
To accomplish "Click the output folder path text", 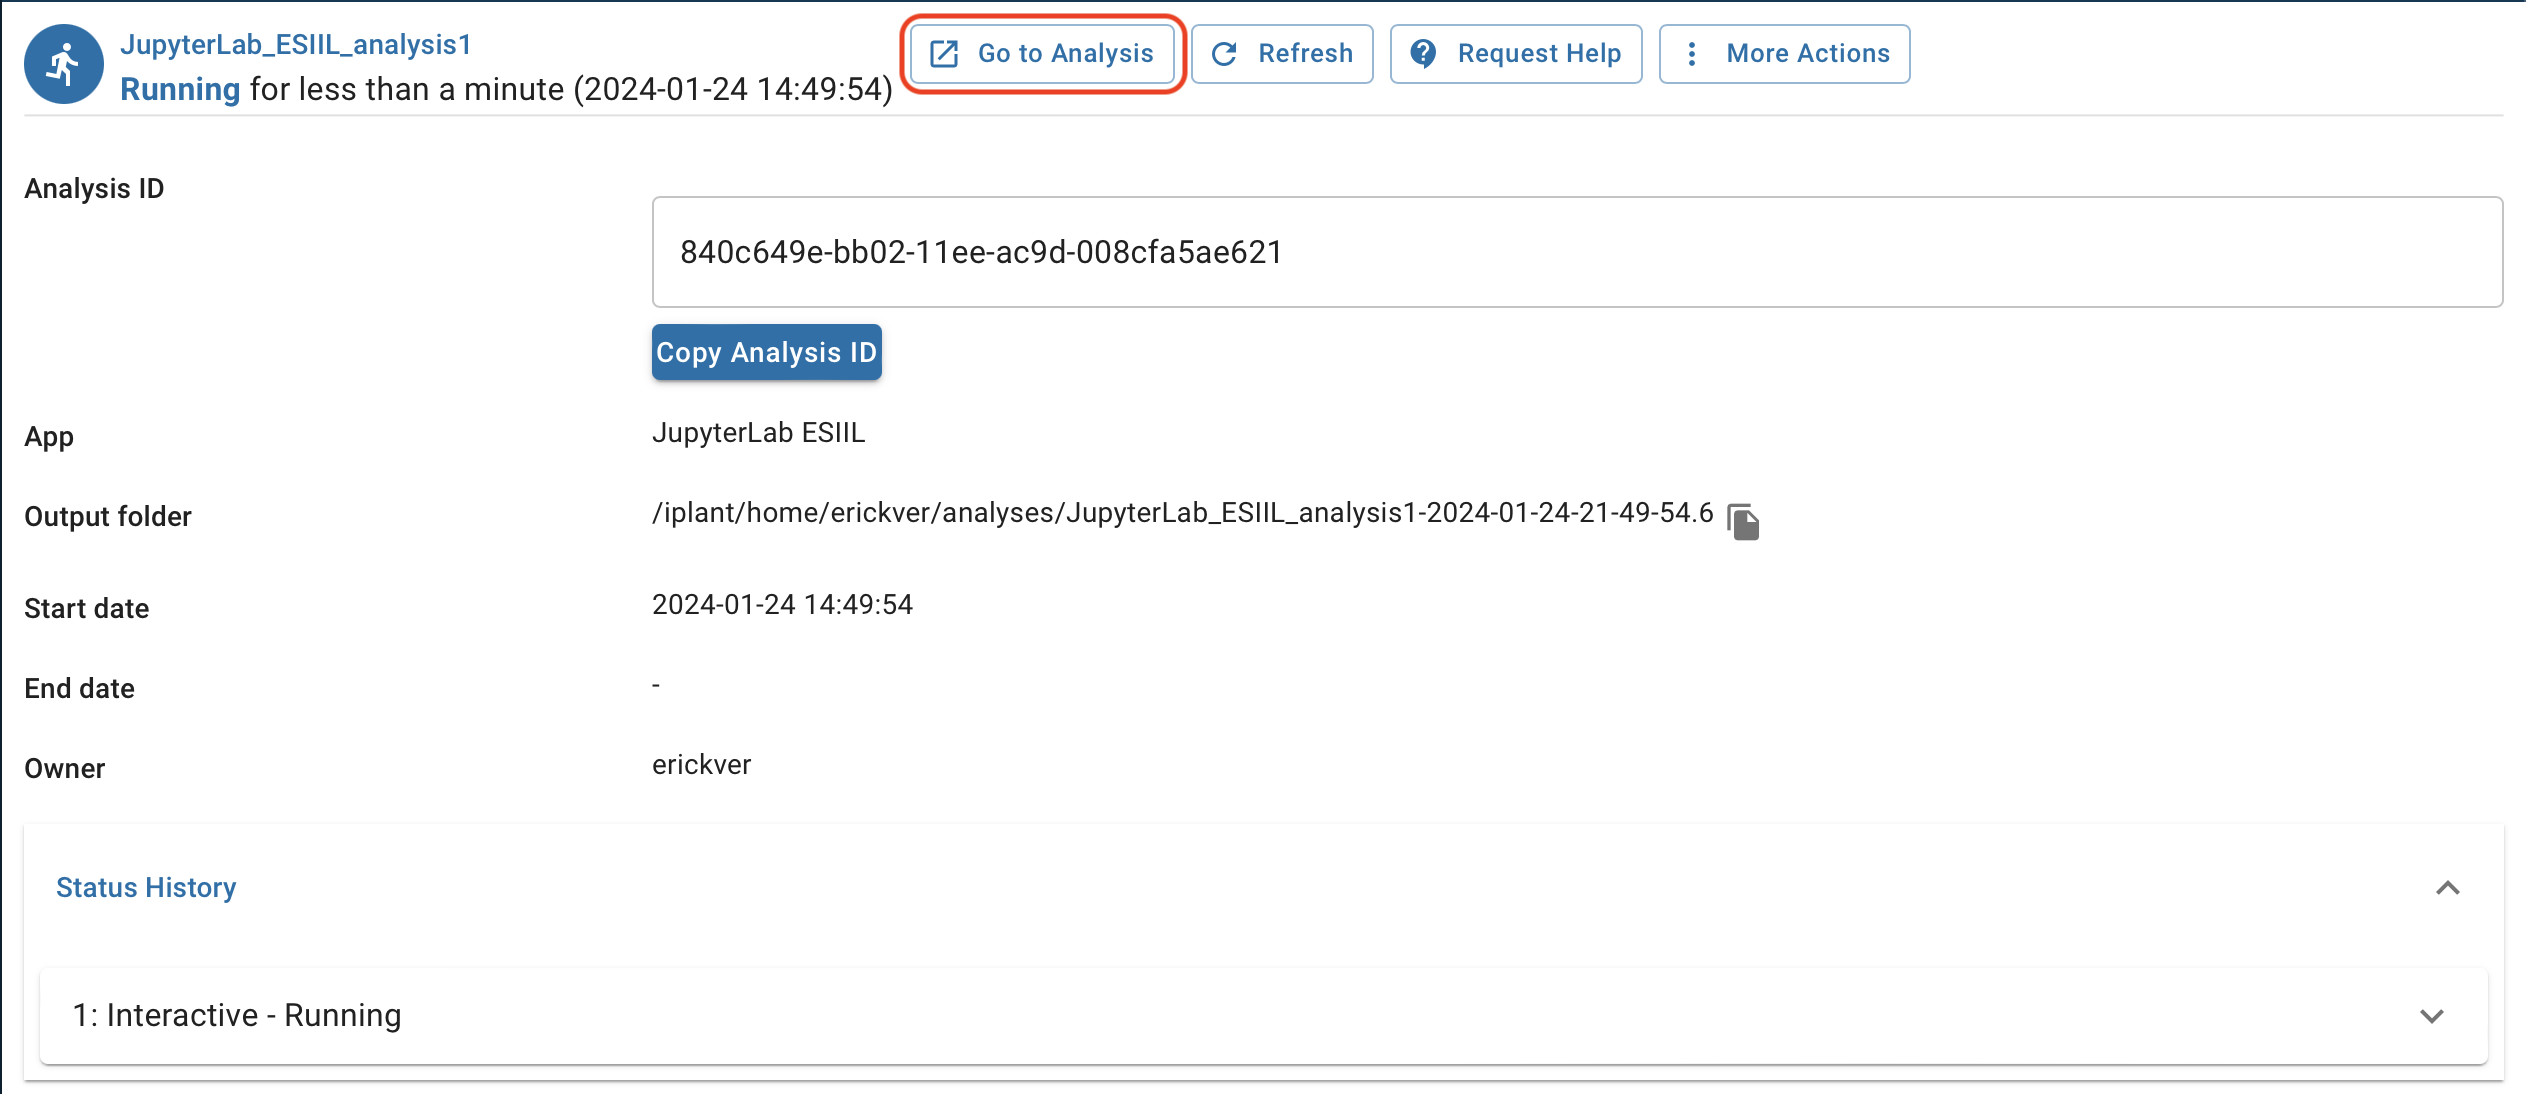I will click(x=1182, y=513).
